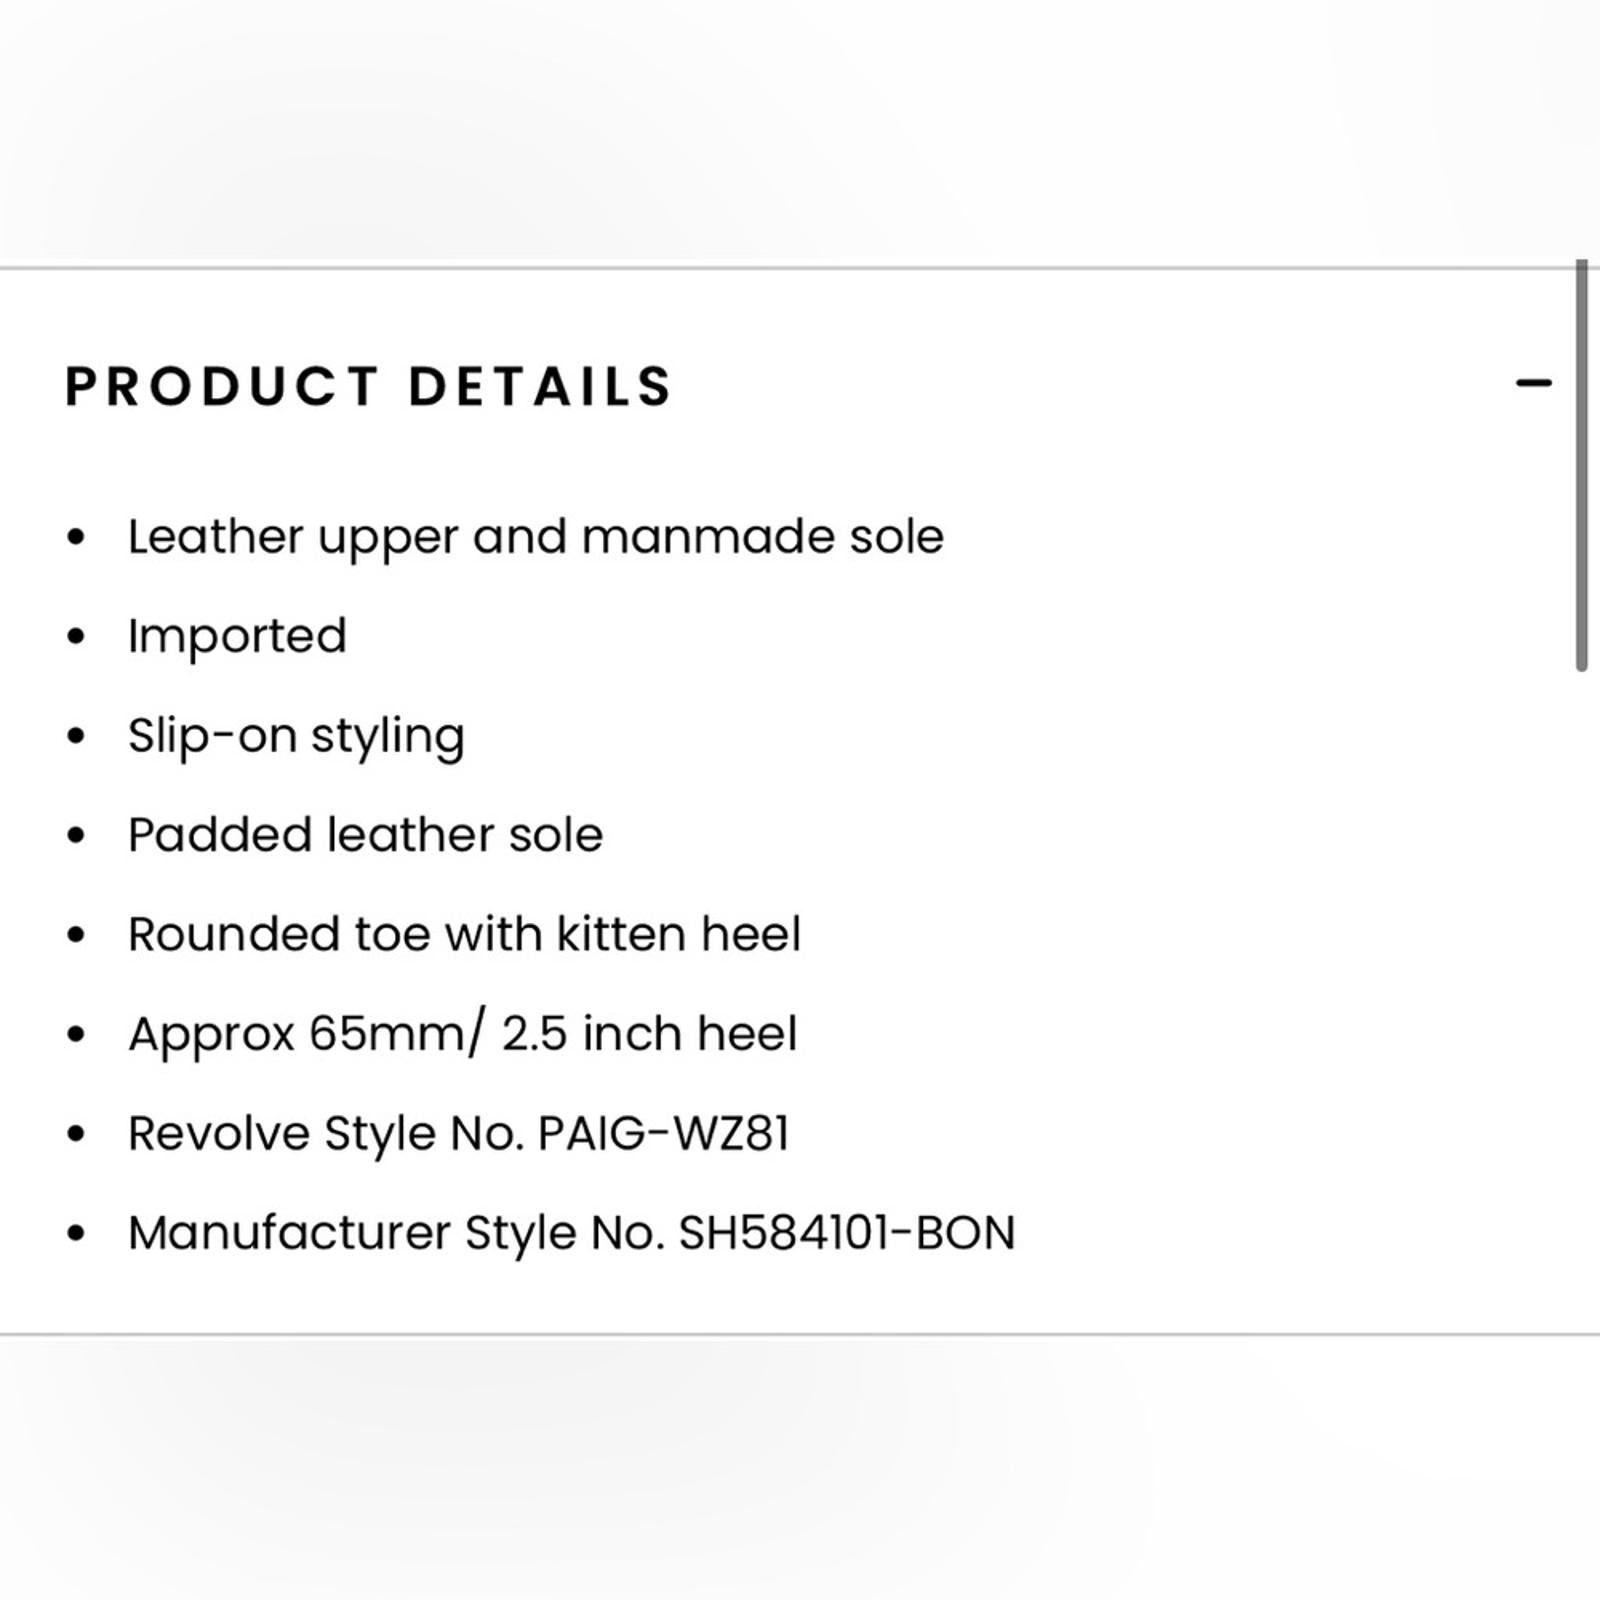The image size is (1600, 1600).
Task: Click the 'Slip-on styling' list item
Action: tap(297, 737)
